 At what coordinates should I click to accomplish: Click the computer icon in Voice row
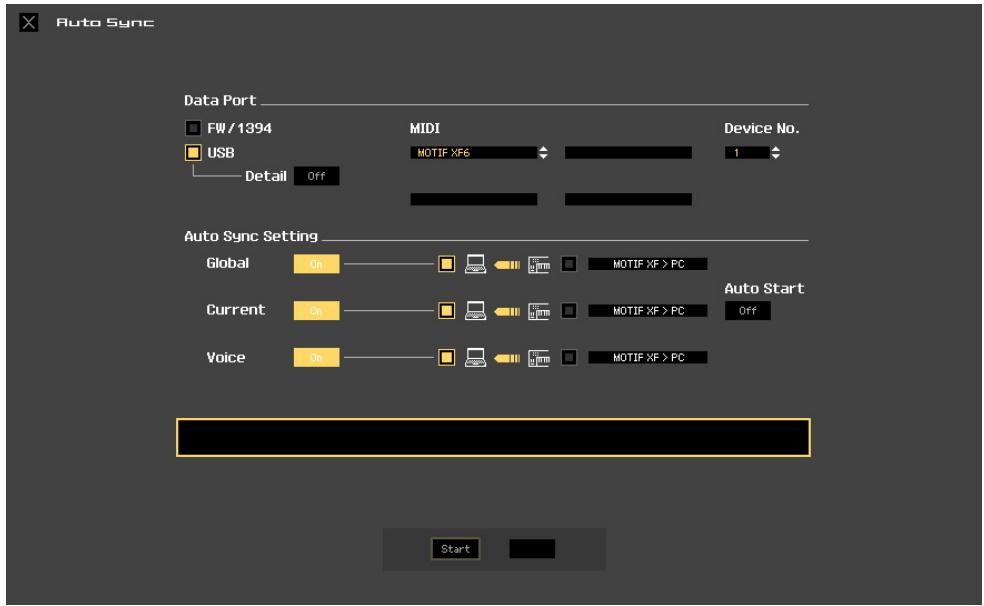coord(475,358)
